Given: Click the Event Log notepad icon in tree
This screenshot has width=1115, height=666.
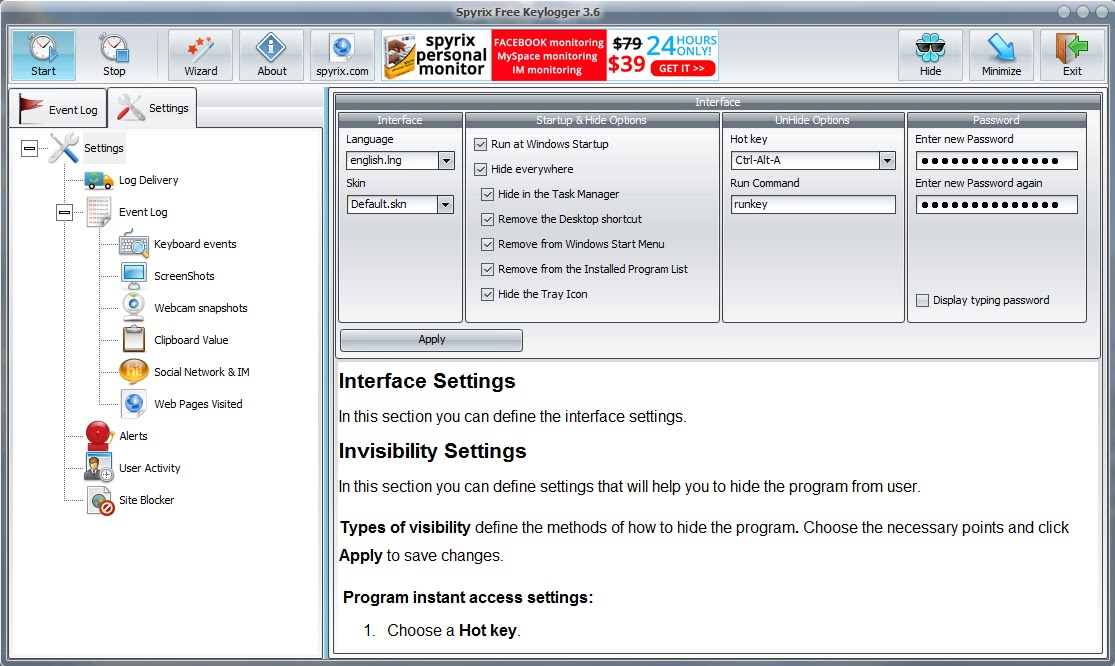Looking at the screenshot, I should [98, 212].
